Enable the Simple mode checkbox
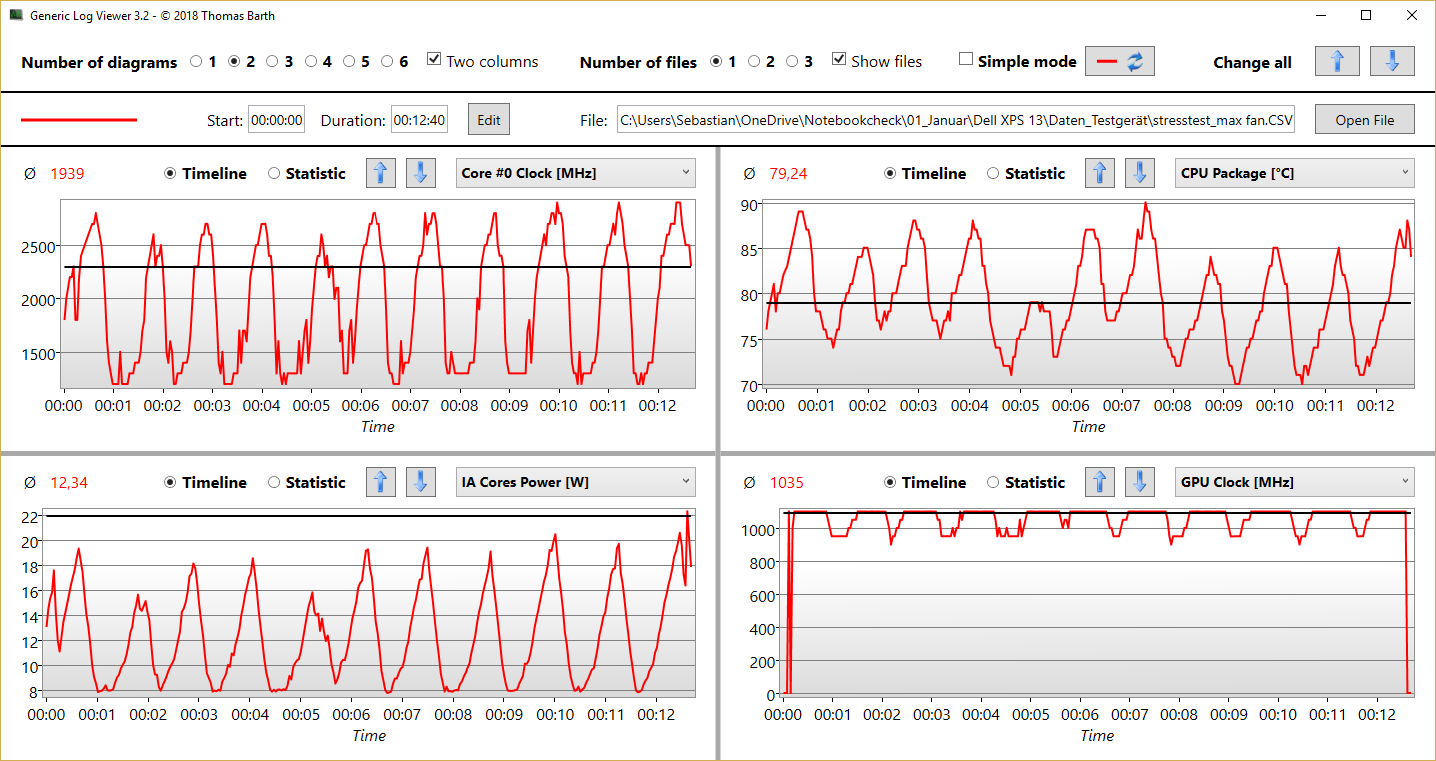The width and height of the screenshot is (1436, 761). [x=966, y=60]
